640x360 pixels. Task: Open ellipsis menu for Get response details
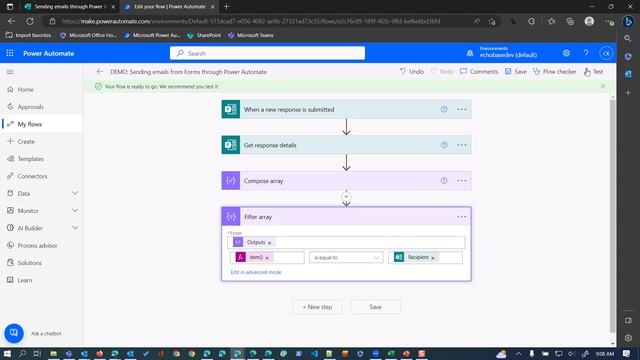462,145
